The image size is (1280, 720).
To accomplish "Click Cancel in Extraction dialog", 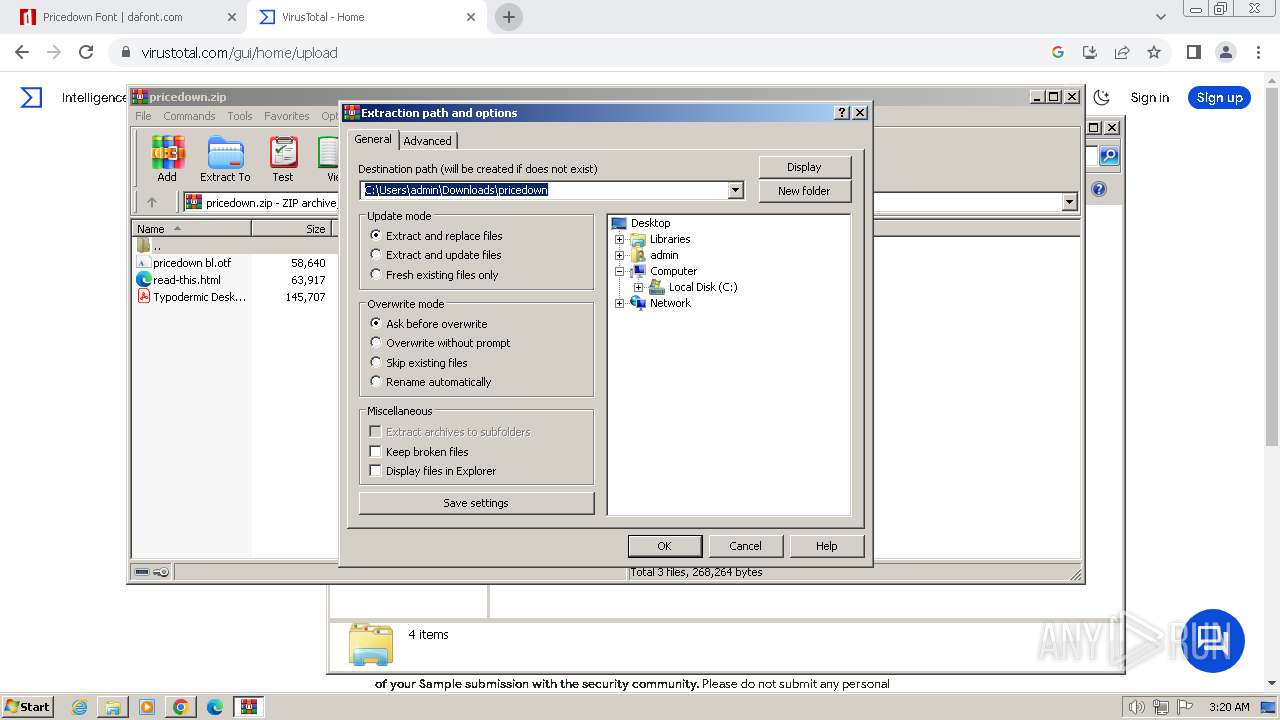I will pos(745,546).
